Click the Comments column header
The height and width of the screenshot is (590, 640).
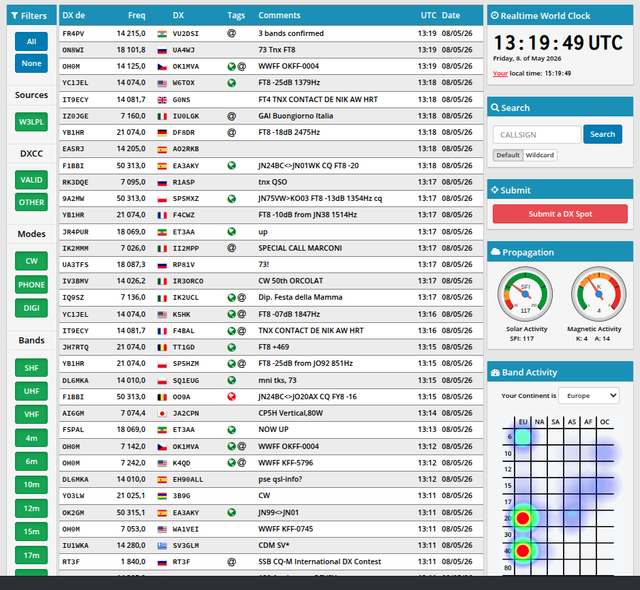pyautogui.click(x=279, y=16)
